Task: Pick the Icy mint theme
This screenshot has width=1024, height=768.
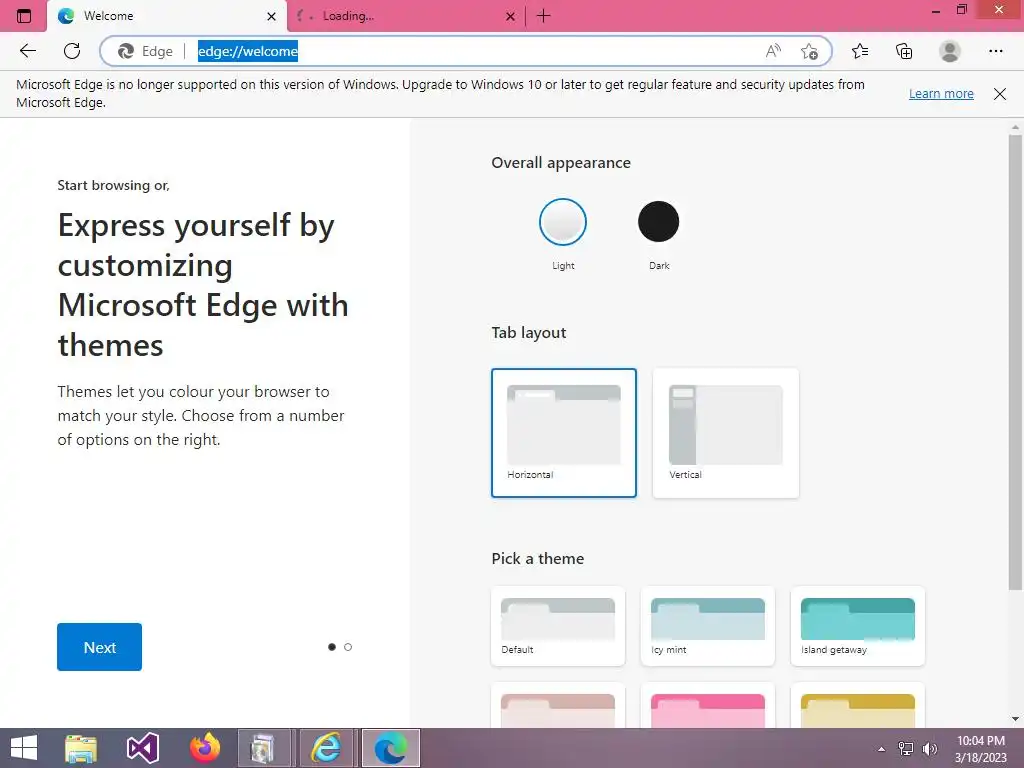Action: (708, 626)
